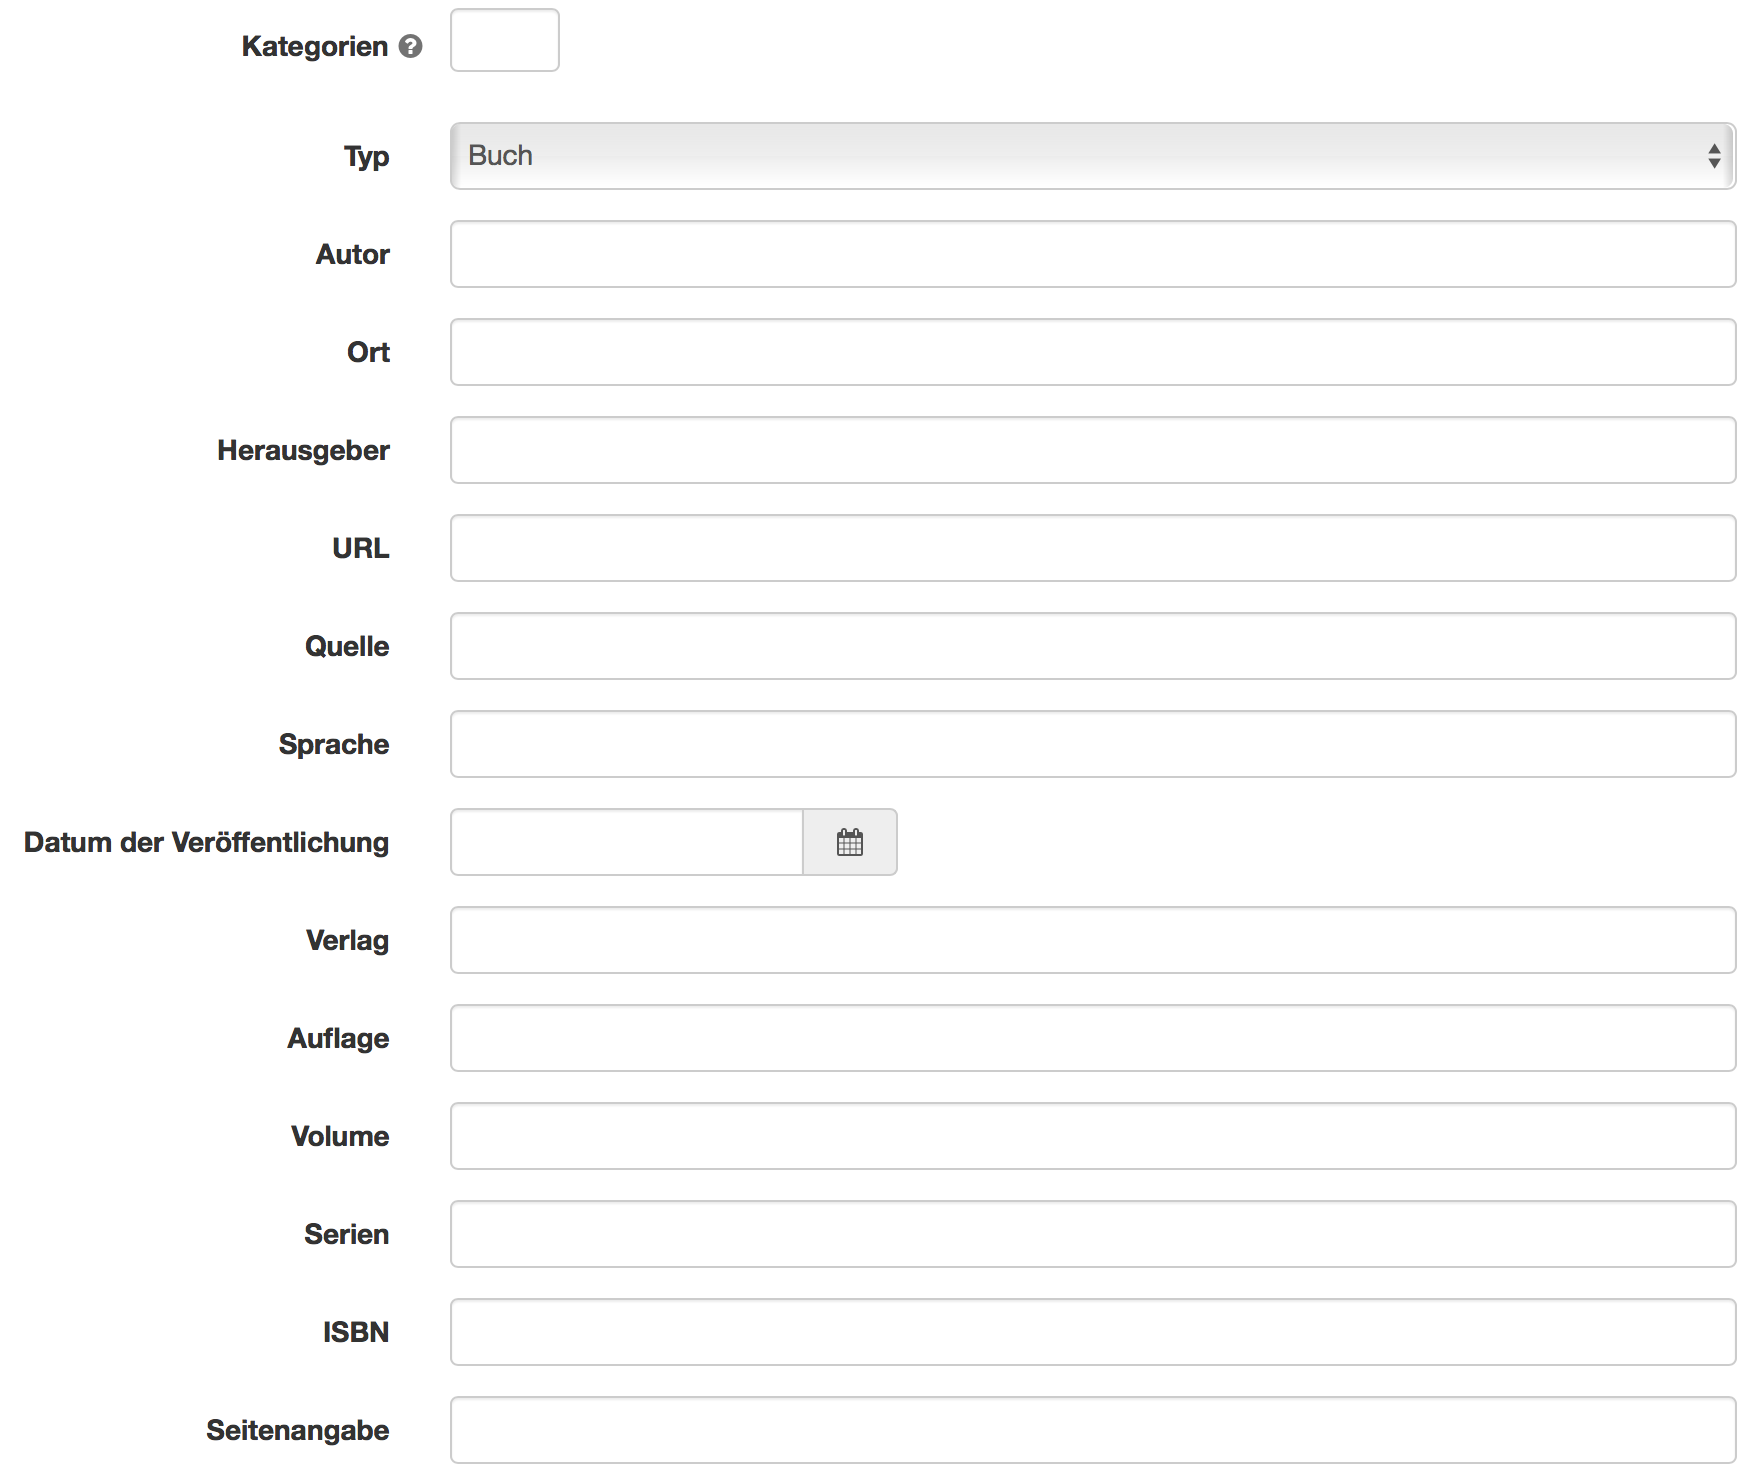Click the Datum der Veröffentlichung date field

click(x=627, y=842)
